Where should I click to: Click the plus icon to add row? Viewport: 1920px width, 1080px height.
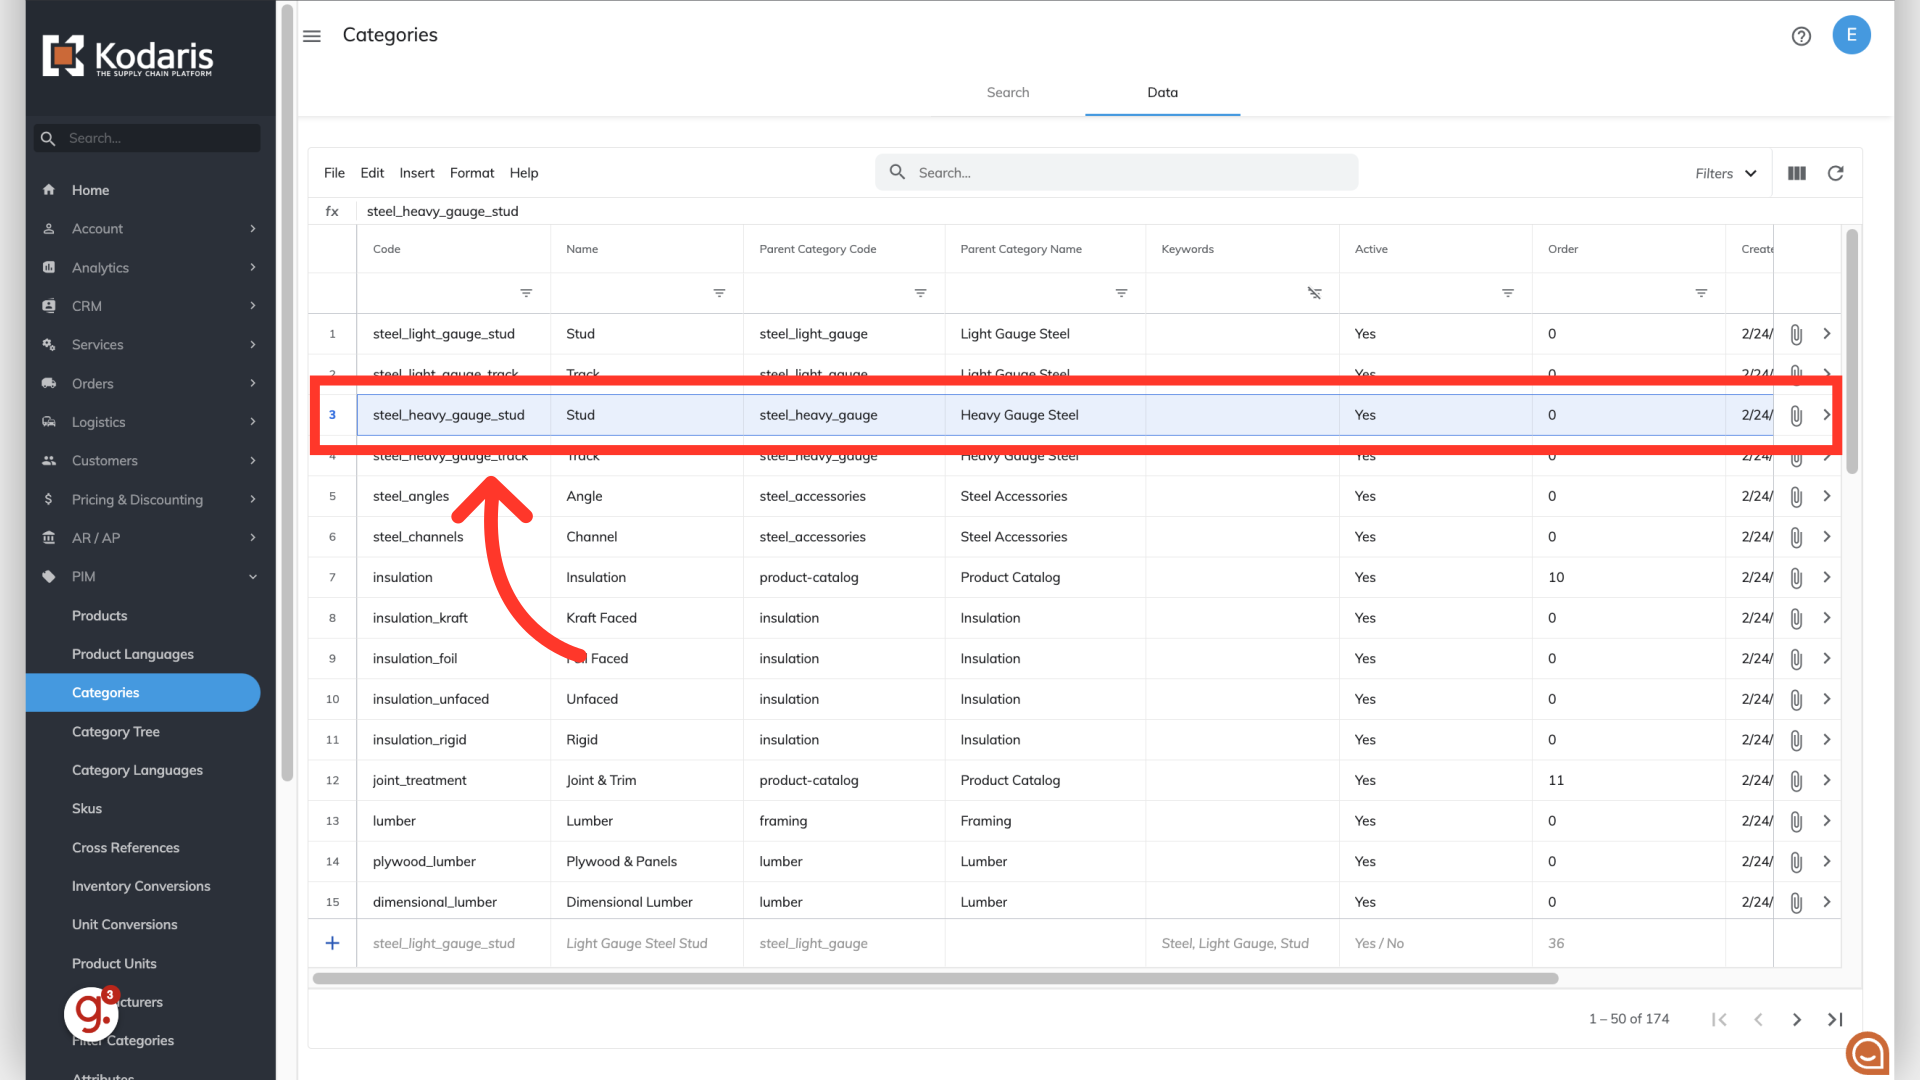pyautogui.click(x=332, y=943)
